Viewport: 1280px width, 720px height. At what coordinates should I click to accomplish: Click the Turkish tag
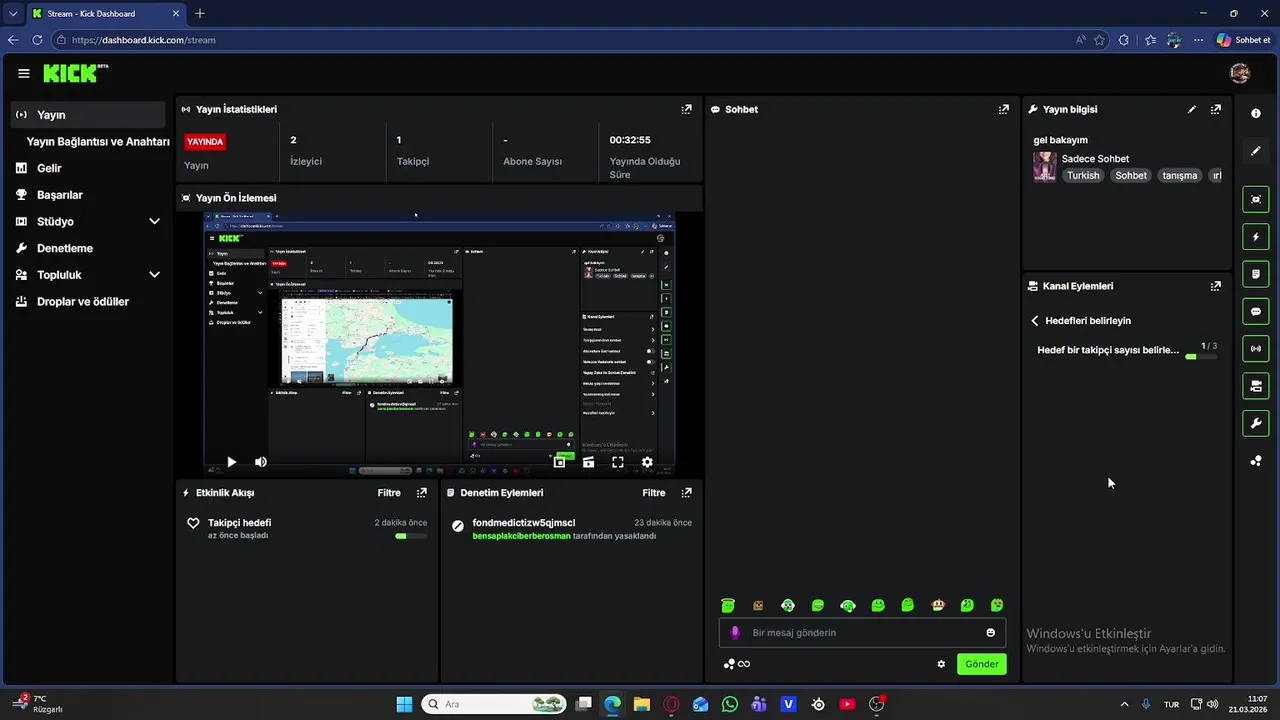(x=1083, y=176)
